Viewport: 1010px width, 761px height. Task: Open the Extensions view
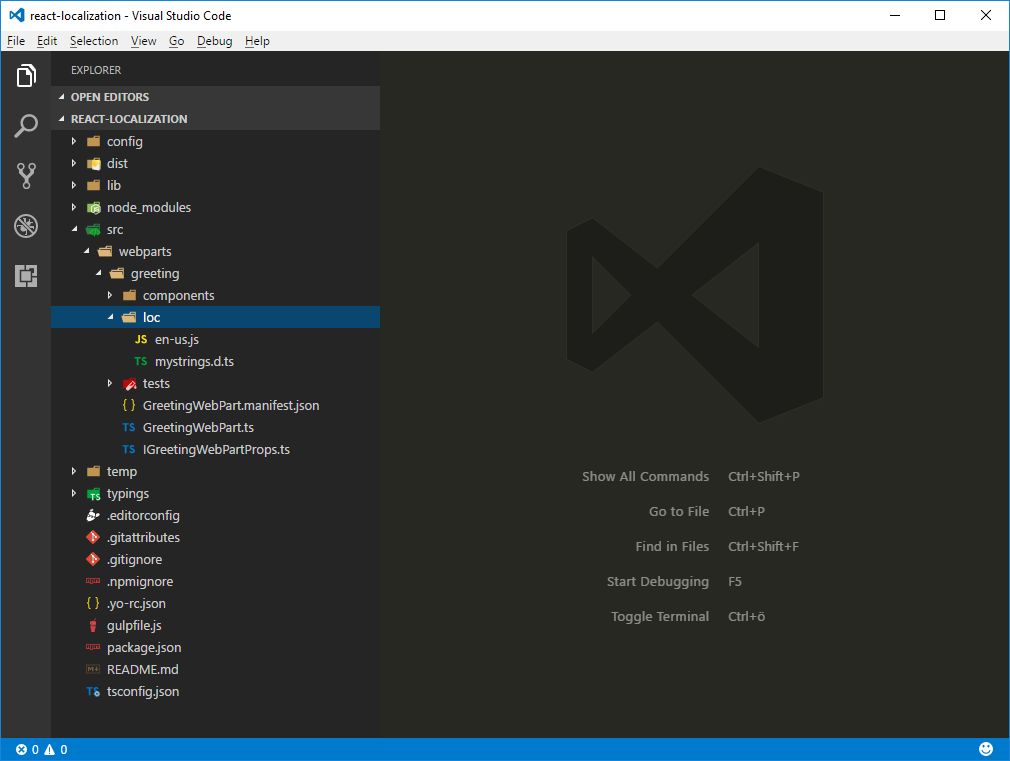26,276
